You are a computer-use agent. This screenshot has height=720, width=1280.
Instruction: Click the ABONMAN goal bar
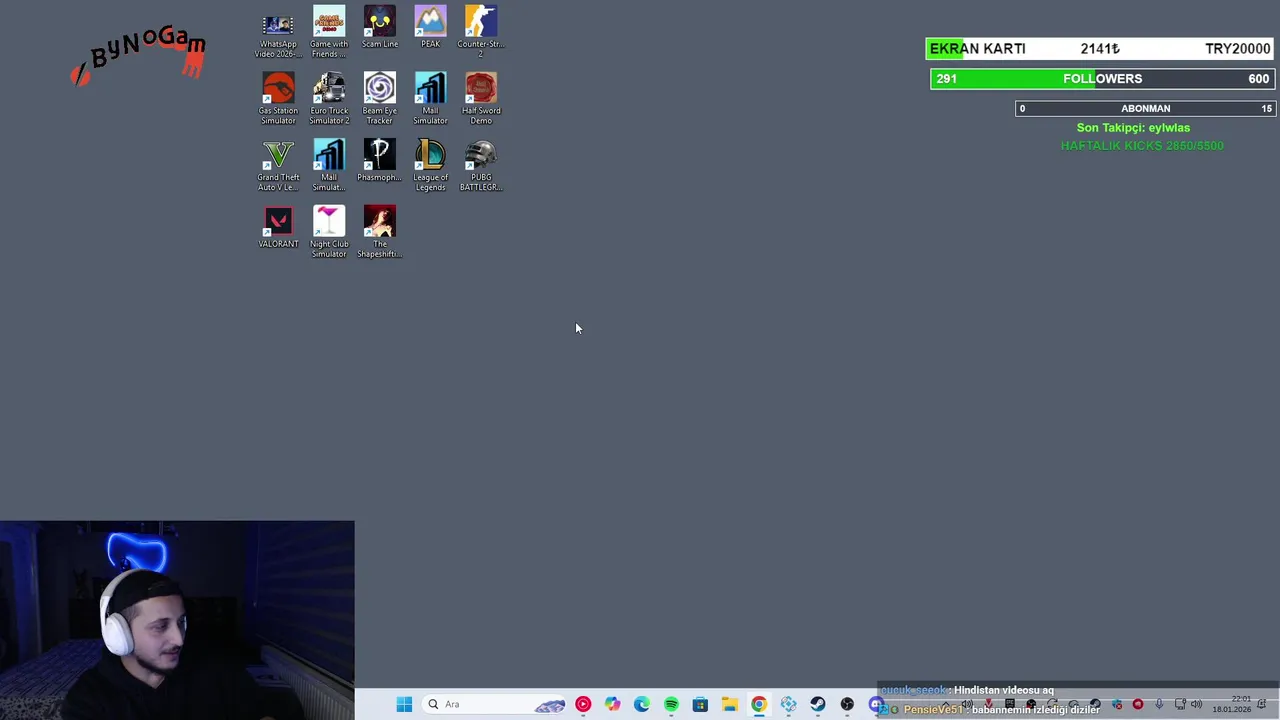(x=1145, y=108)
